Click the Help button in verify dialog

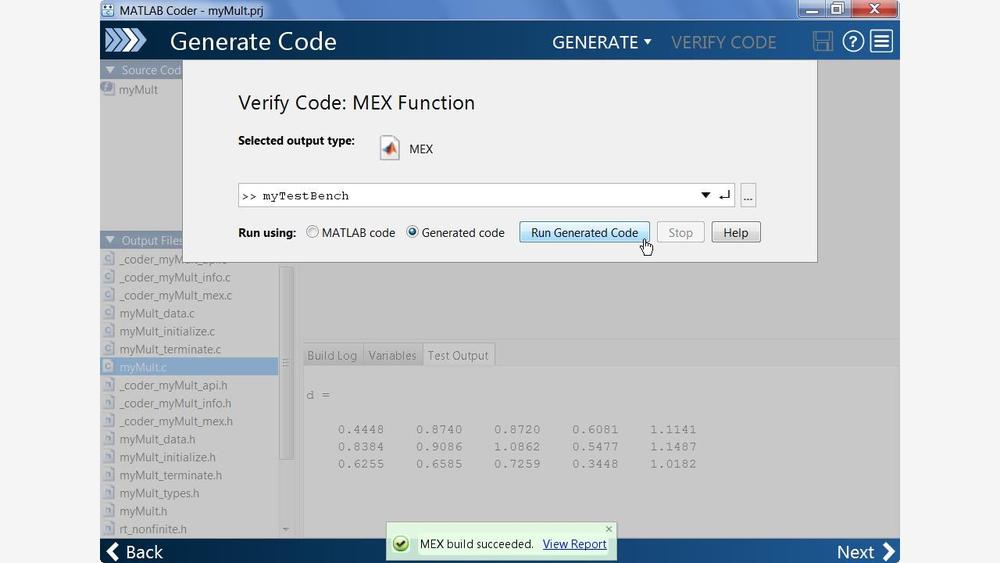pos(736,232)
